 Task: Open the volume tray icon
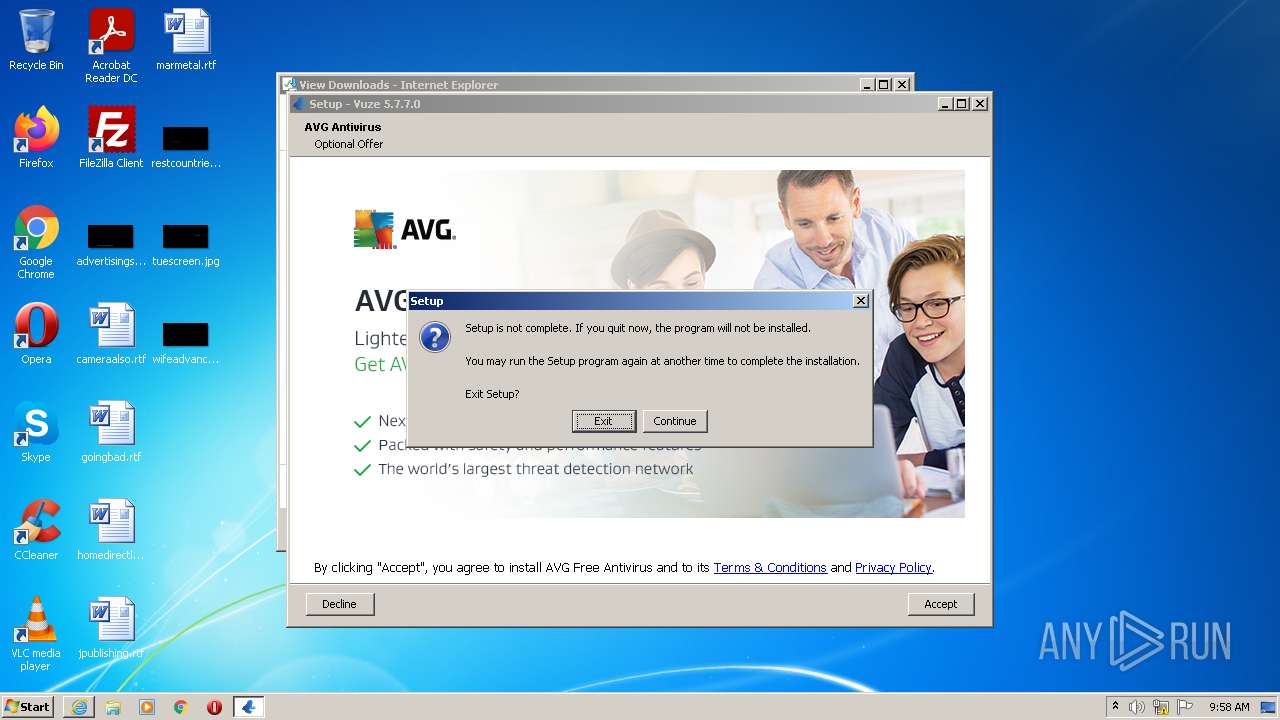pyautogui.click(x=1137, y=707)
